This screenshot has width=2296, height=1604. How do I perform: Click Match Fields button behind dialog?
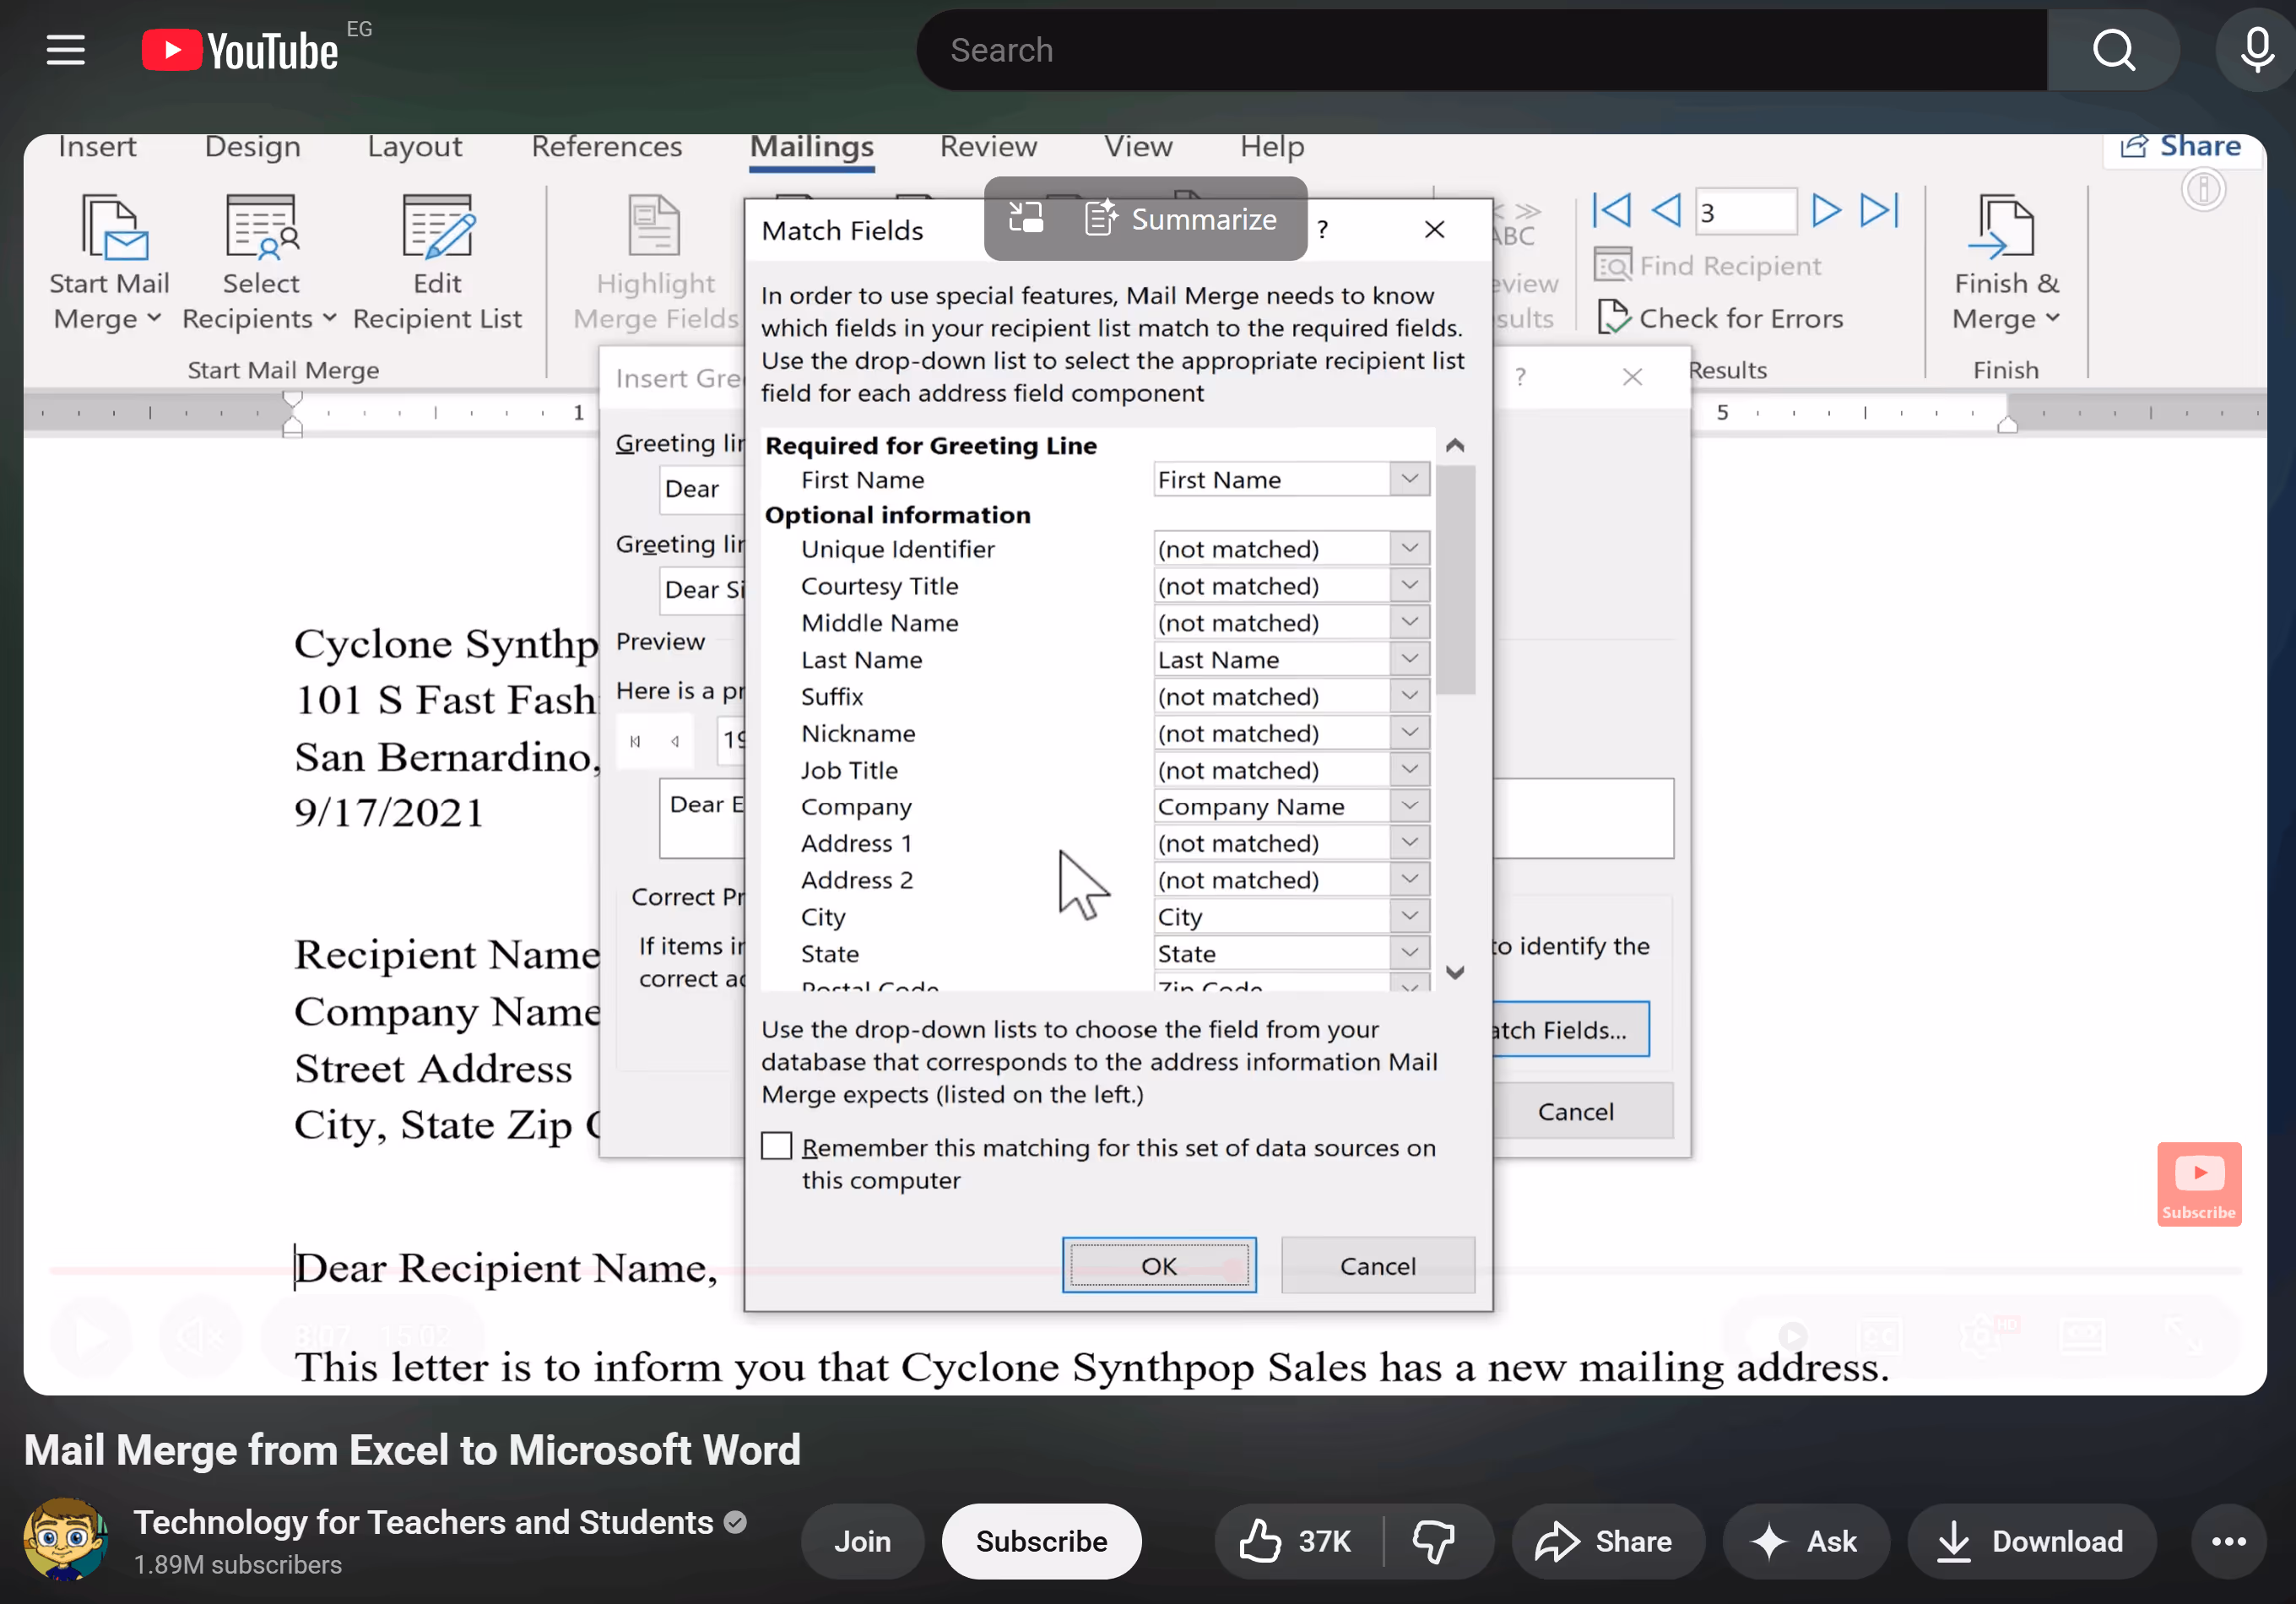pyautogui.click(x=1570, y=1029)
